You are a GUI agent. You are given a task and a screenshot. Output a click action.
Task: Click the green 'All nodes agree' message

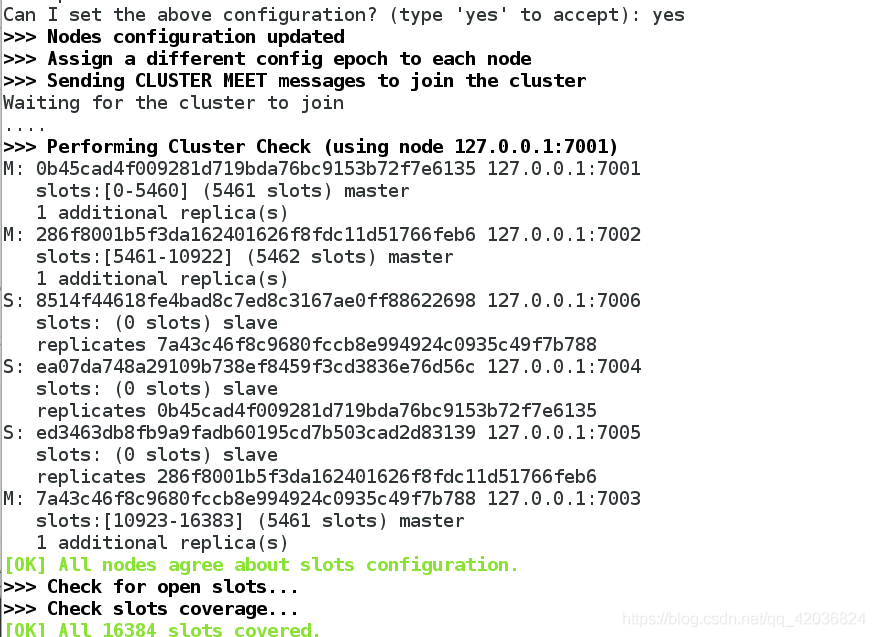[261, 564]
